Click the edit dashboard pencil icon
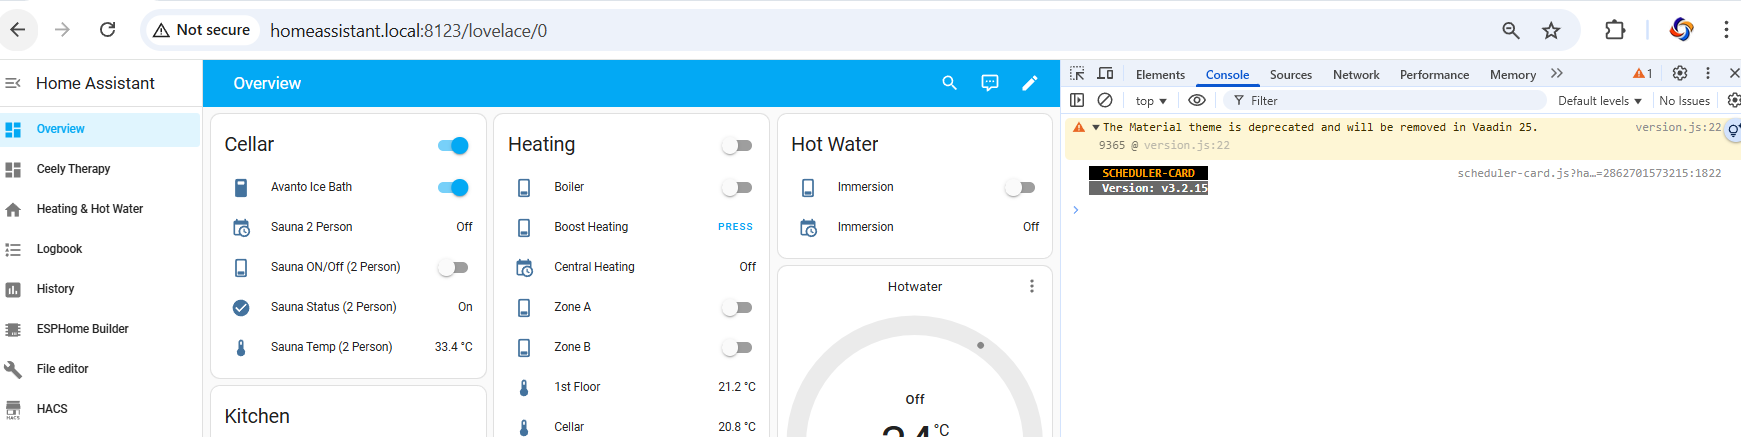 (1030, 83)
